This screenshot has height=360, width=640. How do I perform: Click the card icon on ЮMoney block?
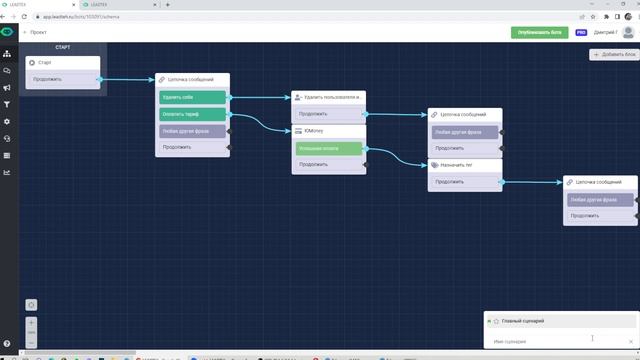coord(298,131)
